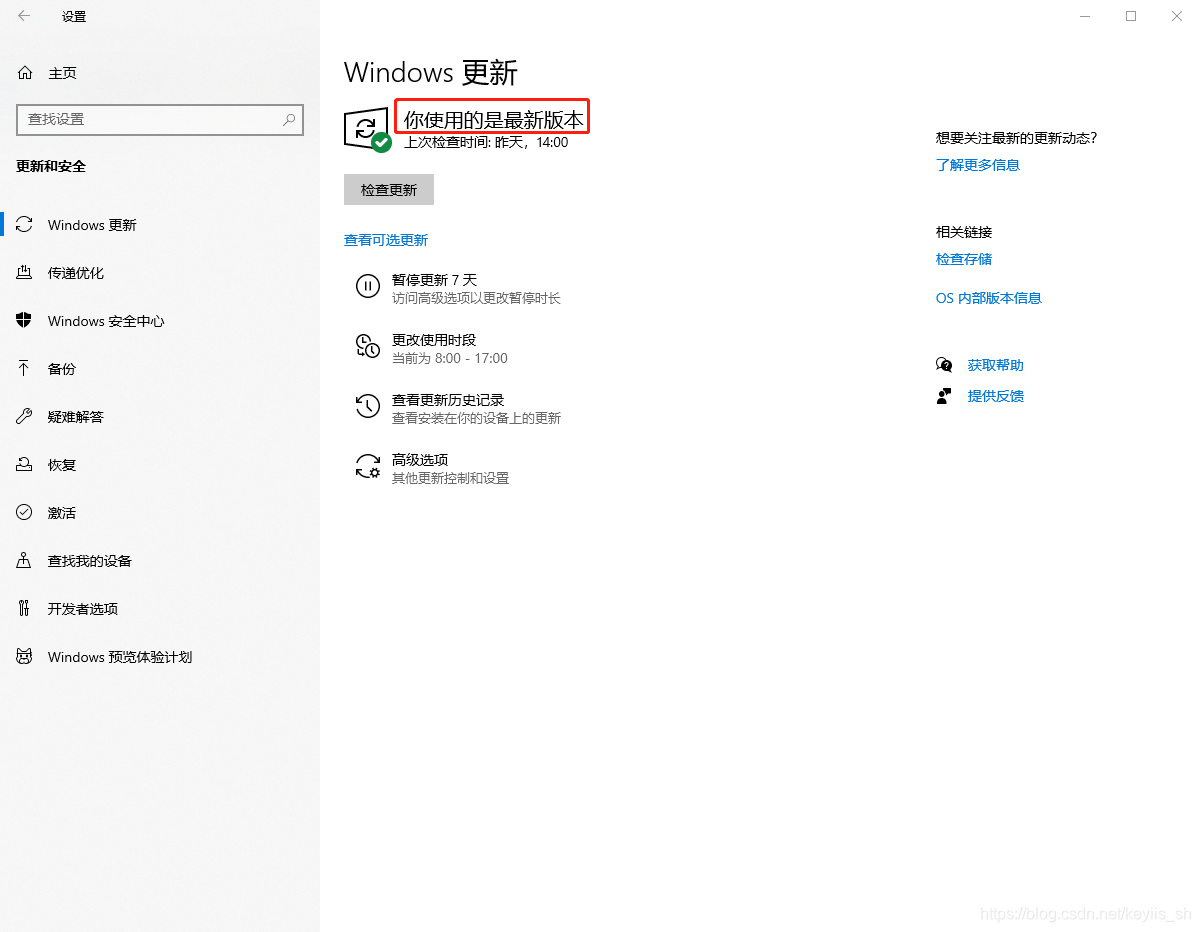The height and width of the screenshot is (932, 1200).
Task: Click the 恢复 sidebar icon
Action: point(25,465)
